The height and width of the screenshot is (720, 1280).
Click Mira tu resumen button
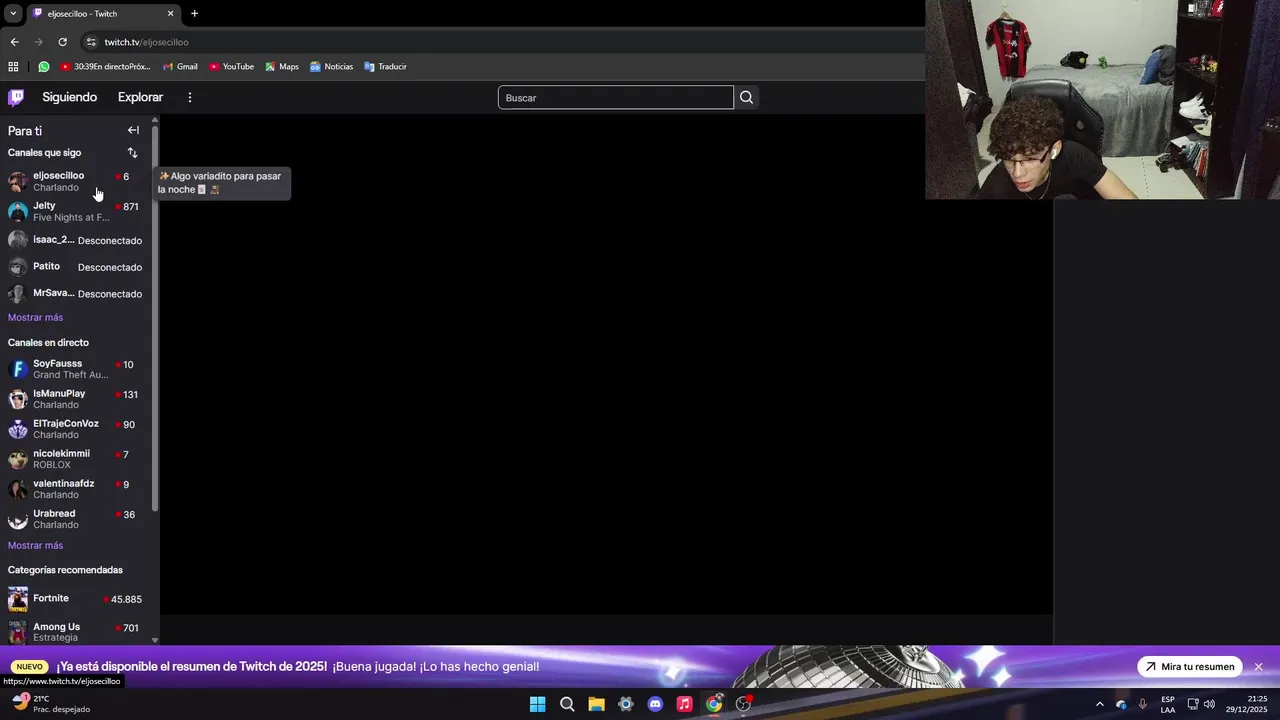[1190, 667]
